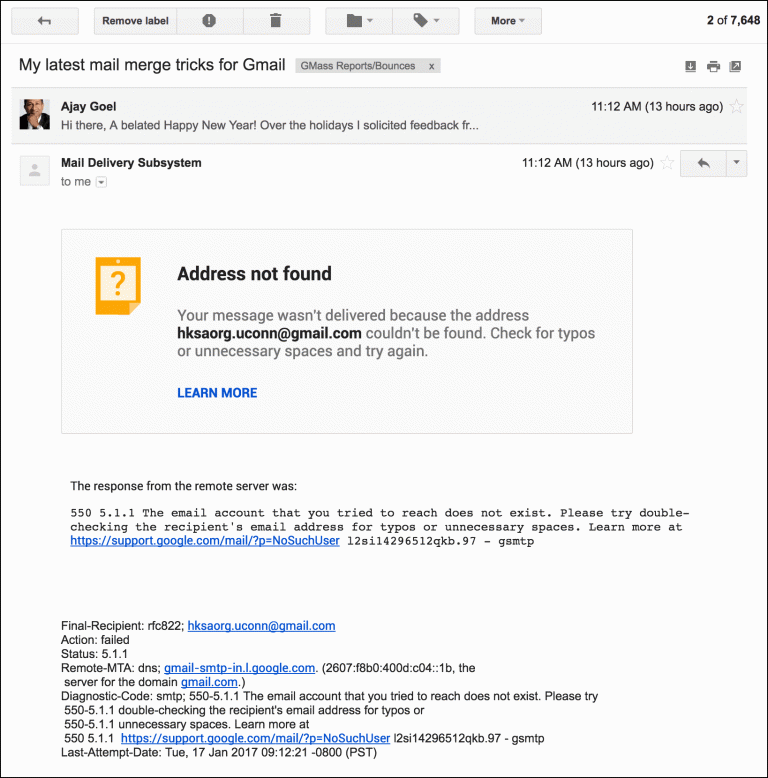Image resolution: width=768 pixels, height=778 pixels.
Task: Report message as spam with exclamation icon
Action: click(209, 21)
